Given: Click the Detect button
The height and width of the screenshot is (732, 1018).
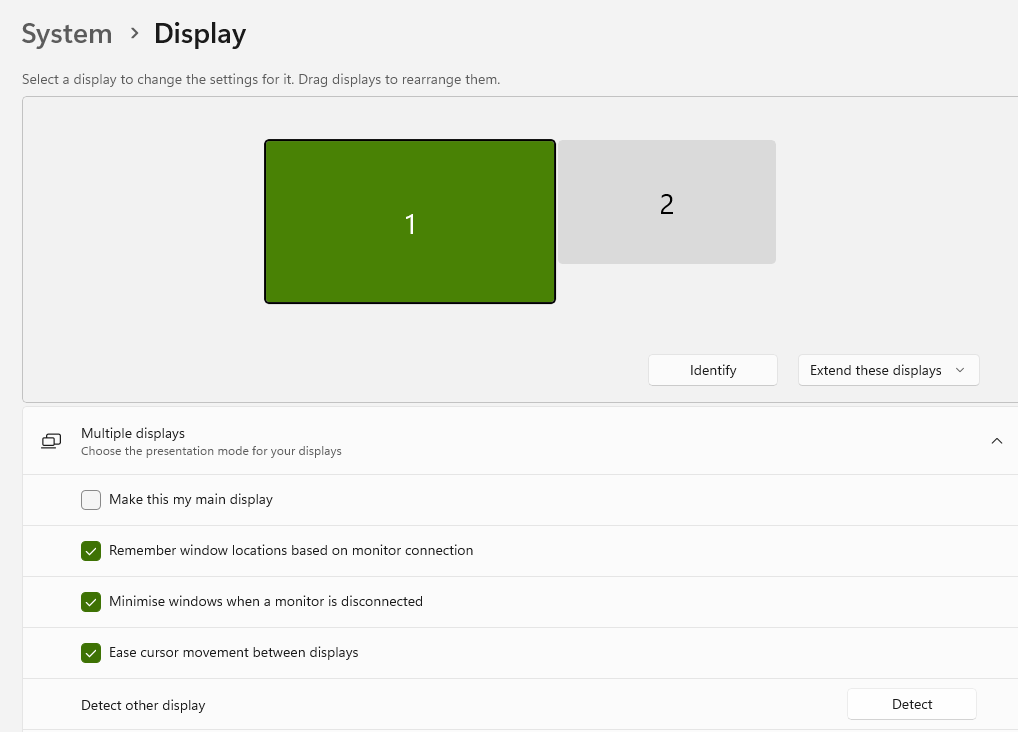Looking at the screenshot, I should pyautogui.click(x=912, y=704).
